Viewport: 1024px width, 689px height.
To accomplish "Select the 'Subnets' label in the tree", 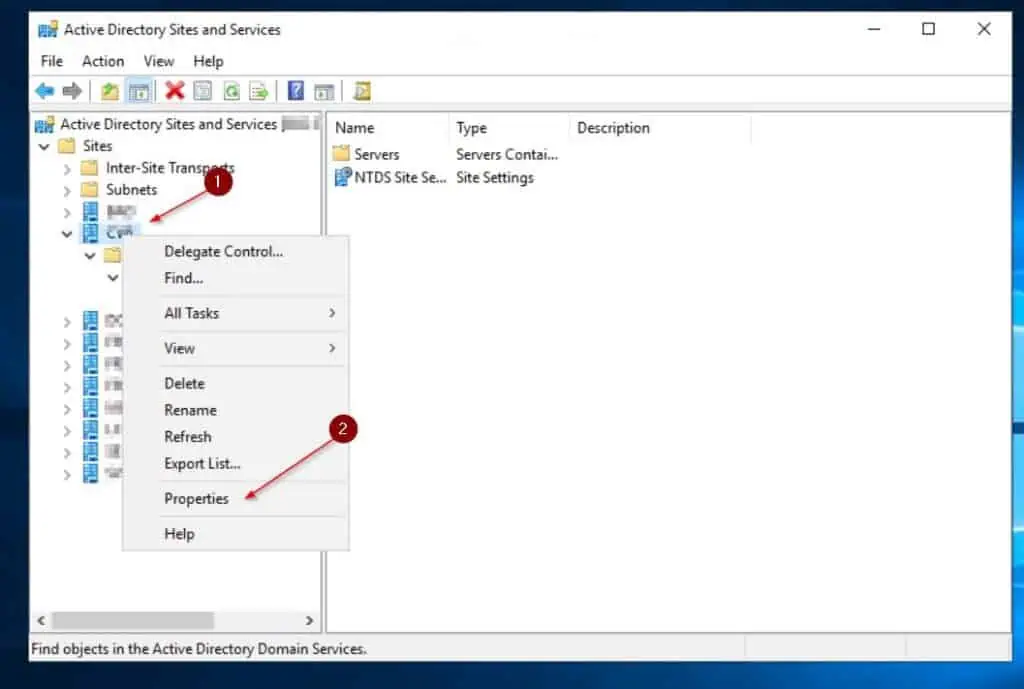I will point(131,190).
